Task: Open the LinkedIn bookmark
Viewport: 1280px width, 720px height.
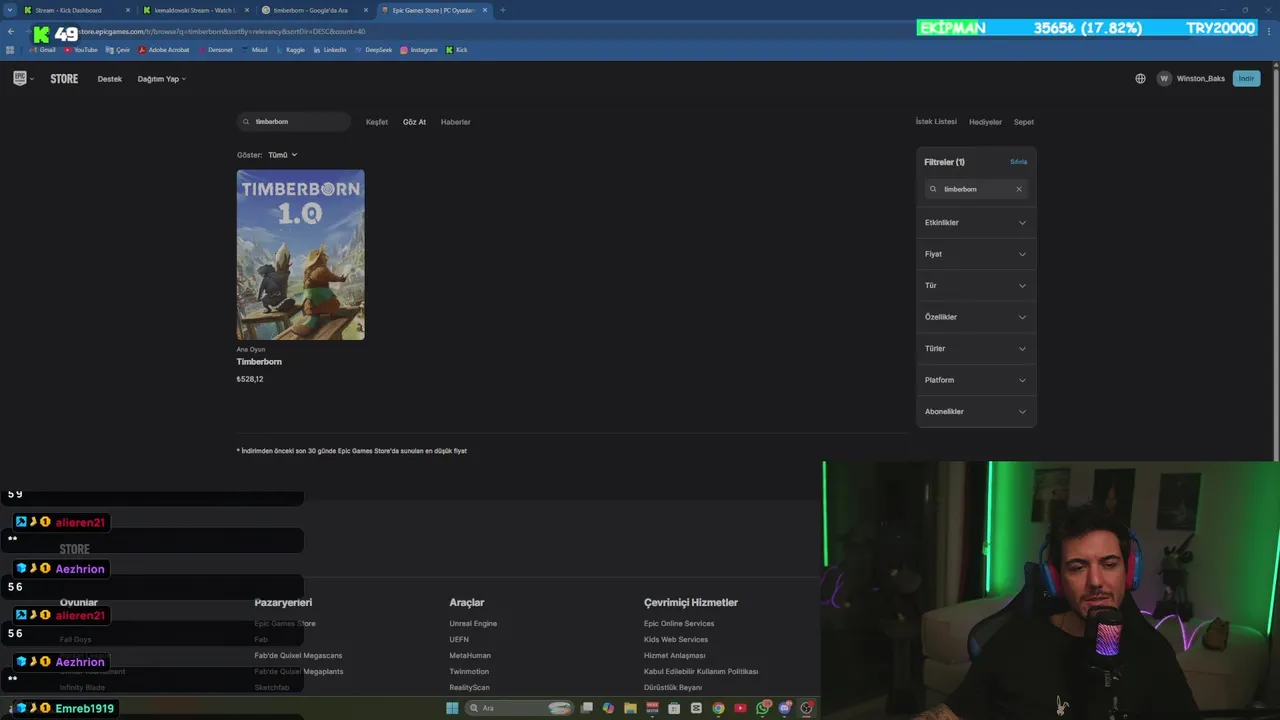Action: pyautogui.click(x=330, y=49)
